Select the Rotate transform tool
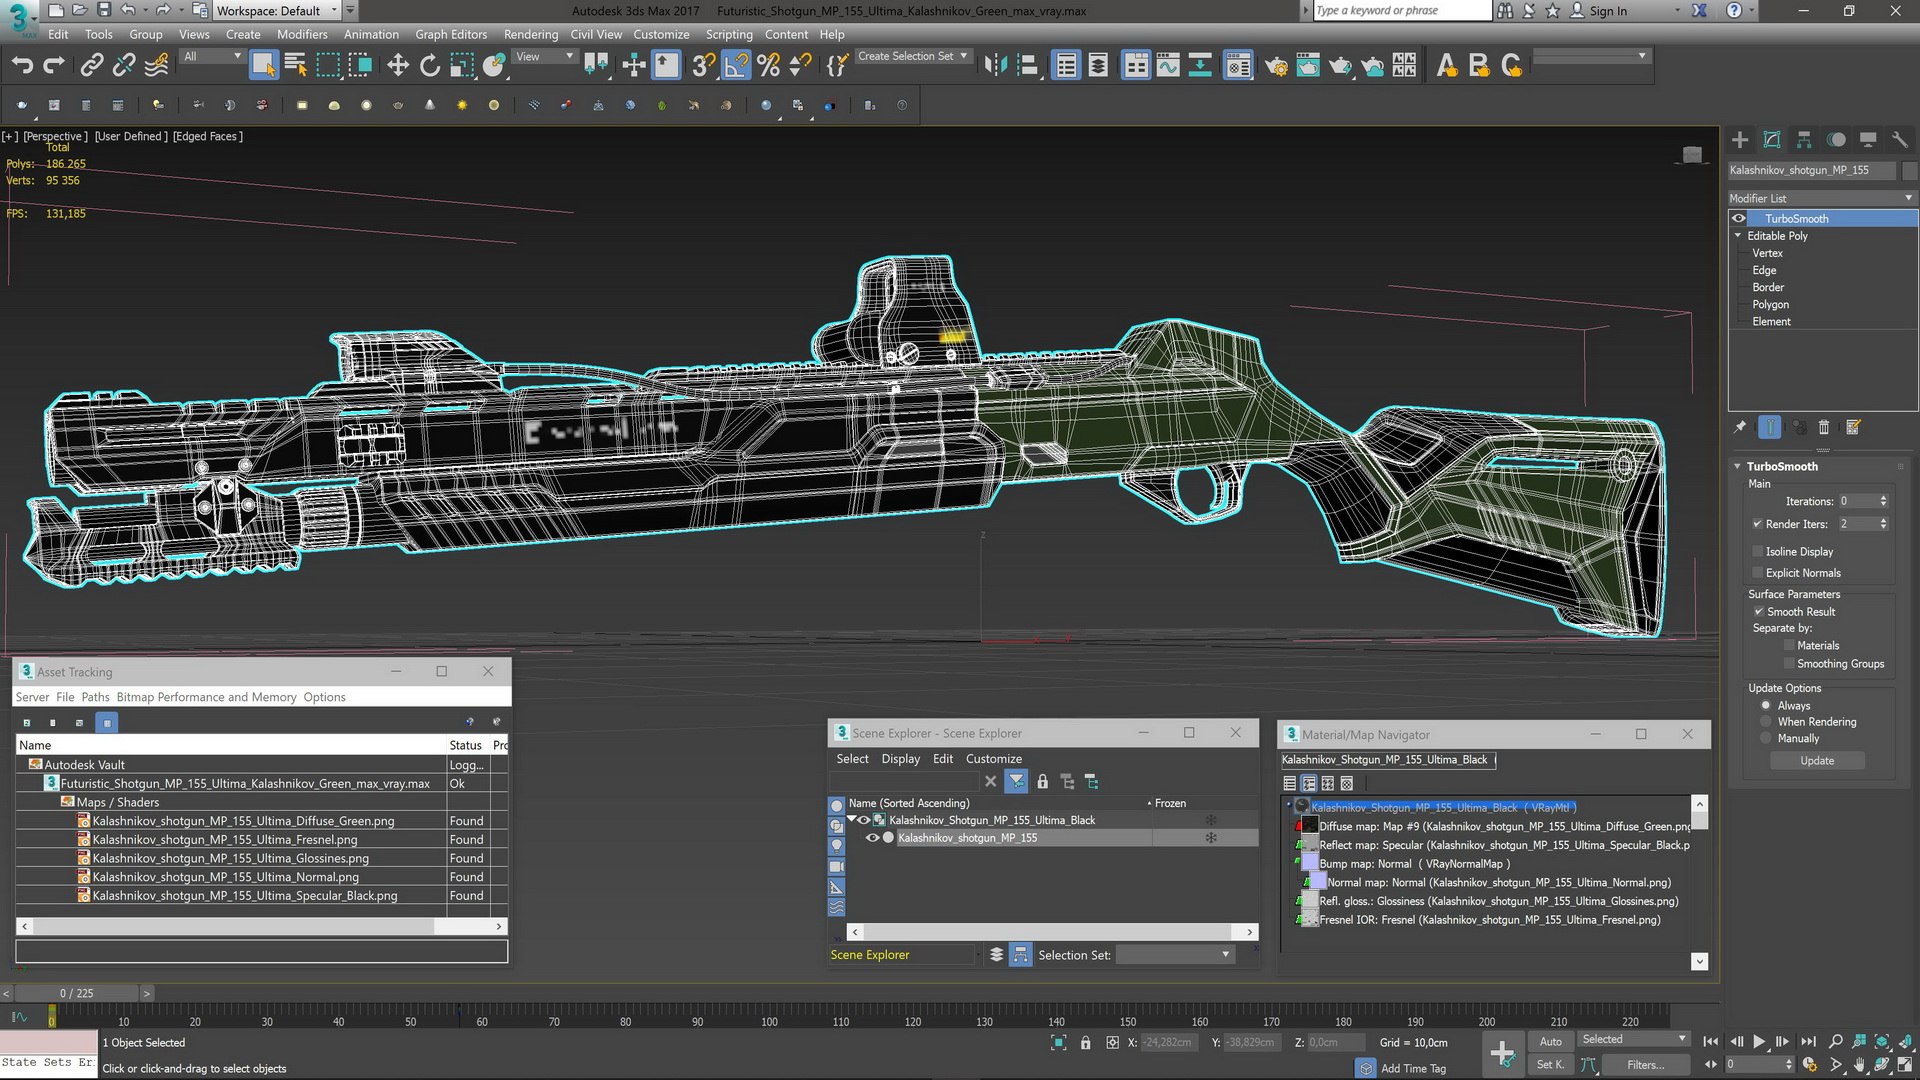The height and width of the screenshot is (1080, 1920). click(x=430, y=66)
